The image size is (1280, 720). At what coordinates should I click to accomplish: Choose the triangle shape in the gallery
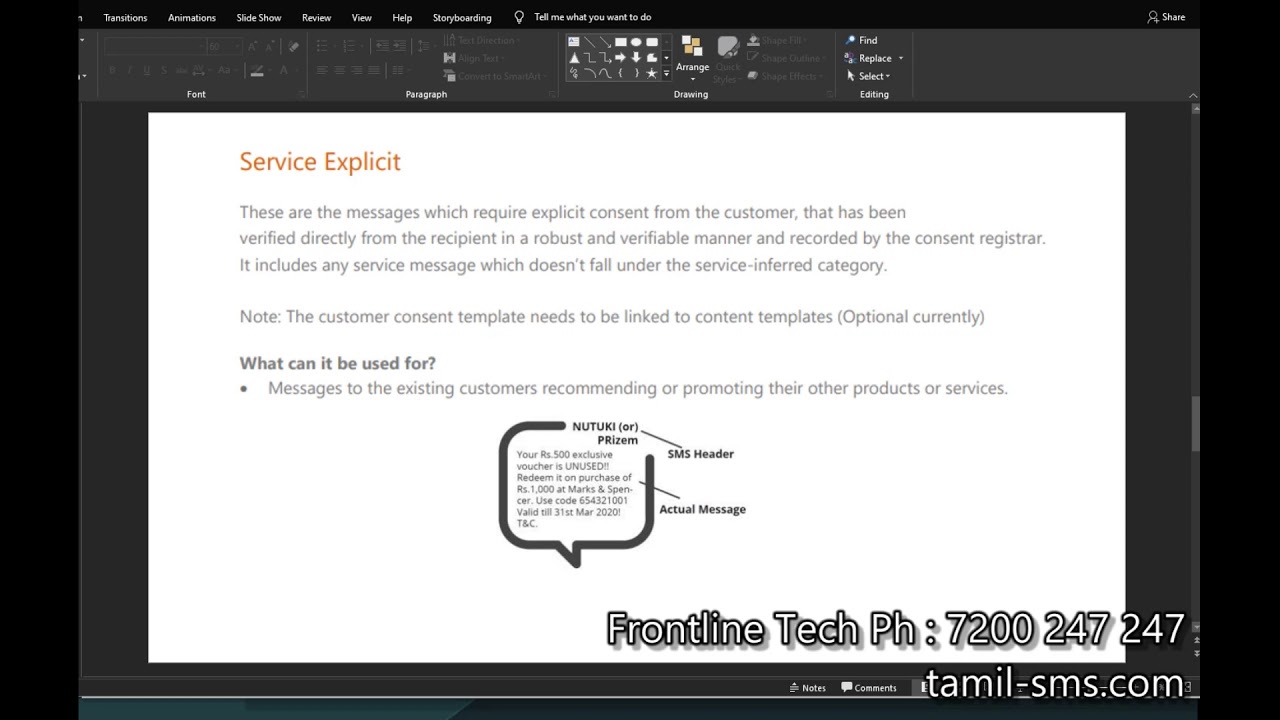[574, 58]
